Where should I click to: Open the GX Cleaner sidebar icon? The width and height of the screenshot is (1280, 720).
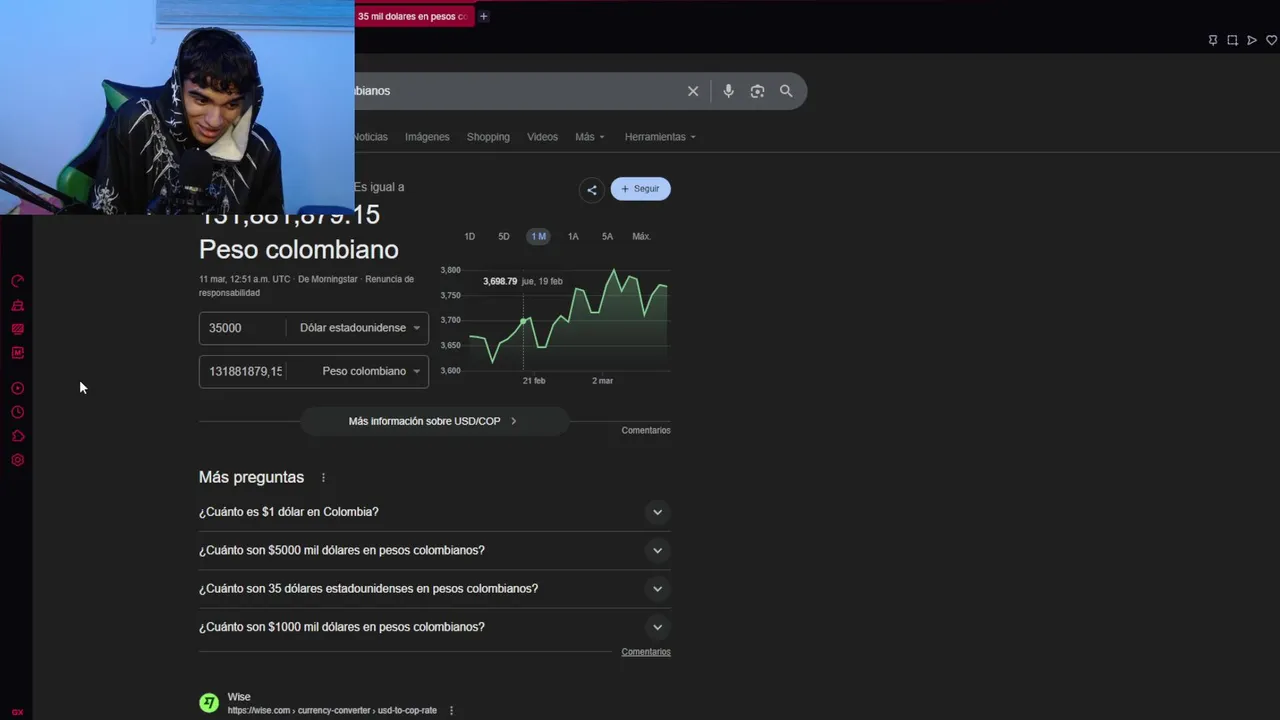point(17,305)
